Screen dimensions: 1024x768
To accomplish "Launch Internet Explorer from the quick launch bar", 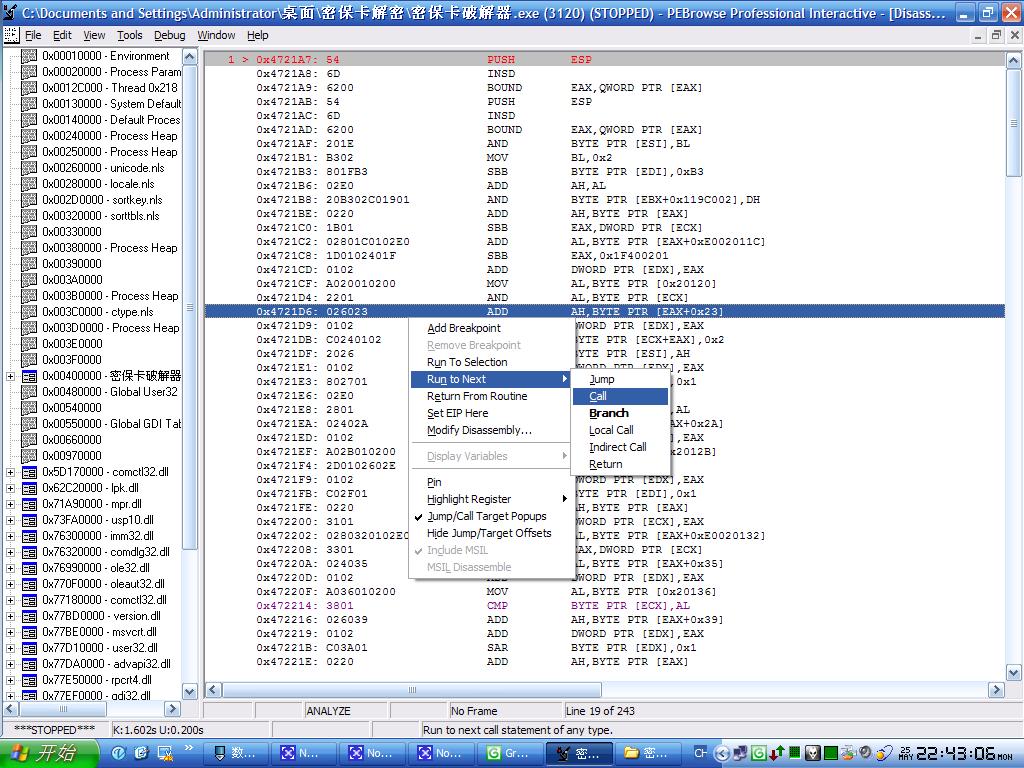I will click(x=119, y=753).
